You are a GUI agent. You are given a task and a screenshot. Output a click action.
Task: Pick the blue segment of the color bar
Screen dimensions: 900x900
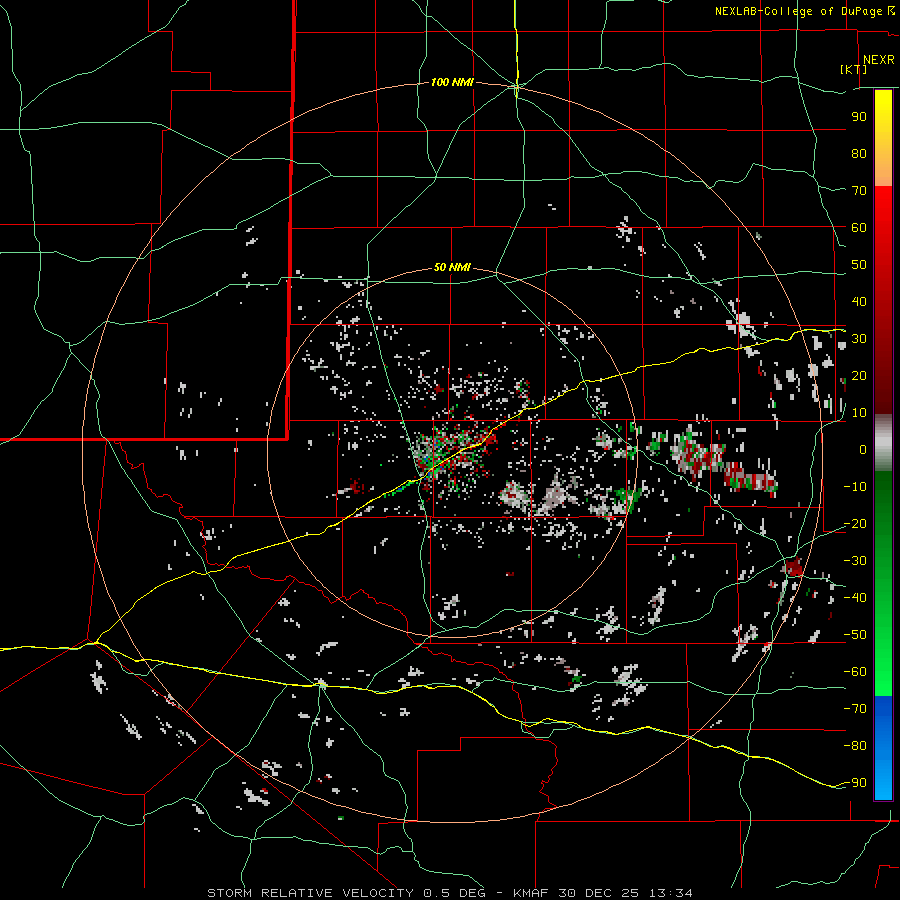(x=883, y=748)
